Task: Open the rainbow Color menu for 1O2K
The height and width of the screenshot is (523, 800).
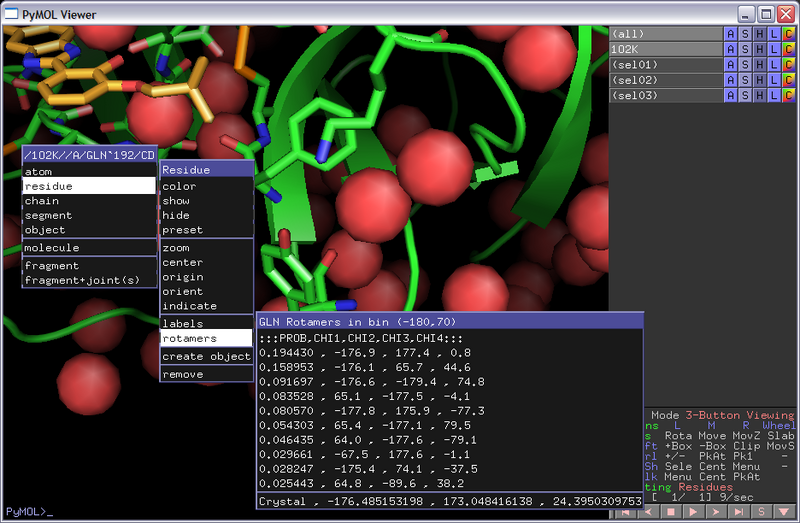Action: [x=787, y=49]
